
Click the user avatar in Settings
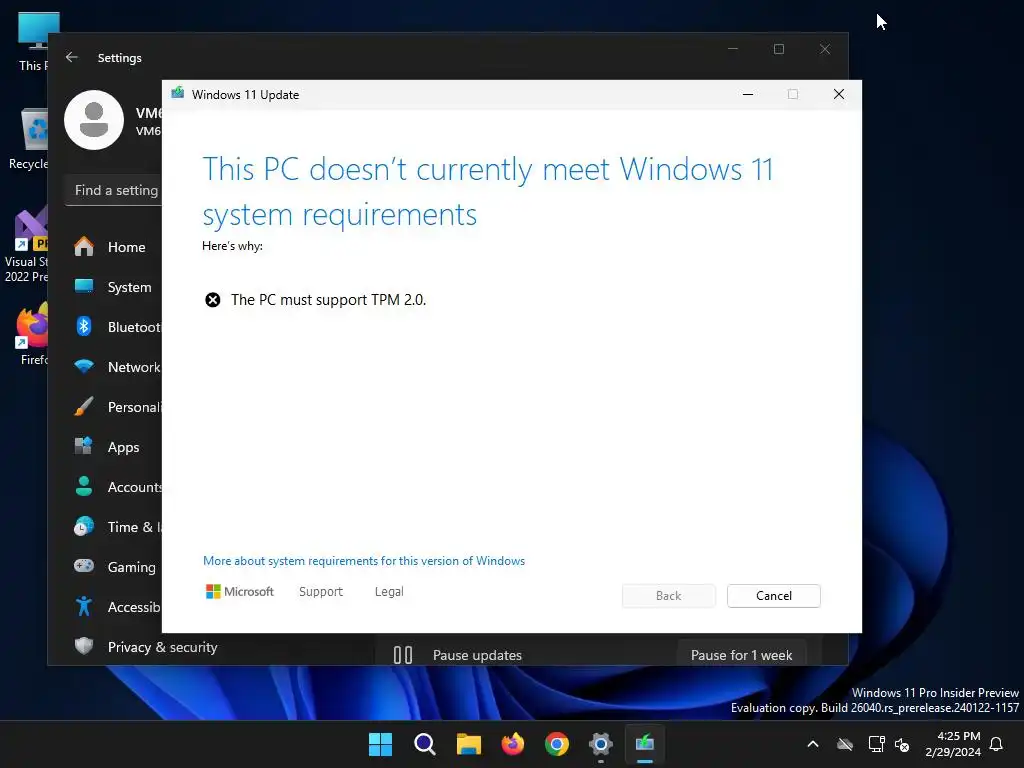(x=94, y=120)
